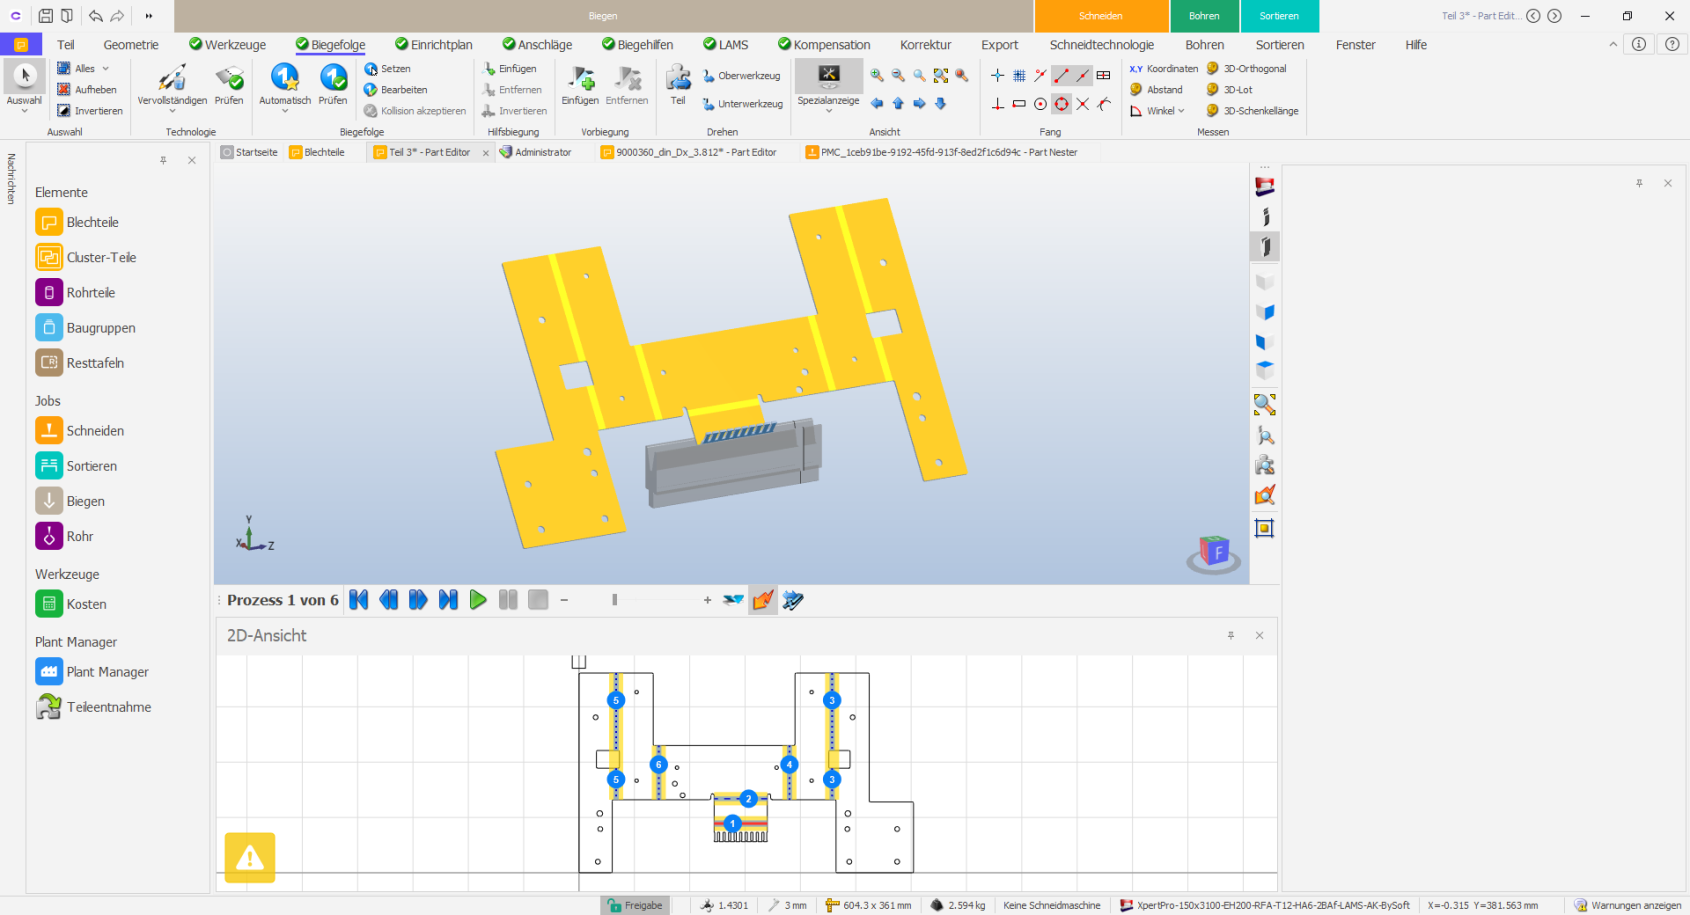
Task: Click Warnungen anzeigen in status bar
Action: (1628, 905)
